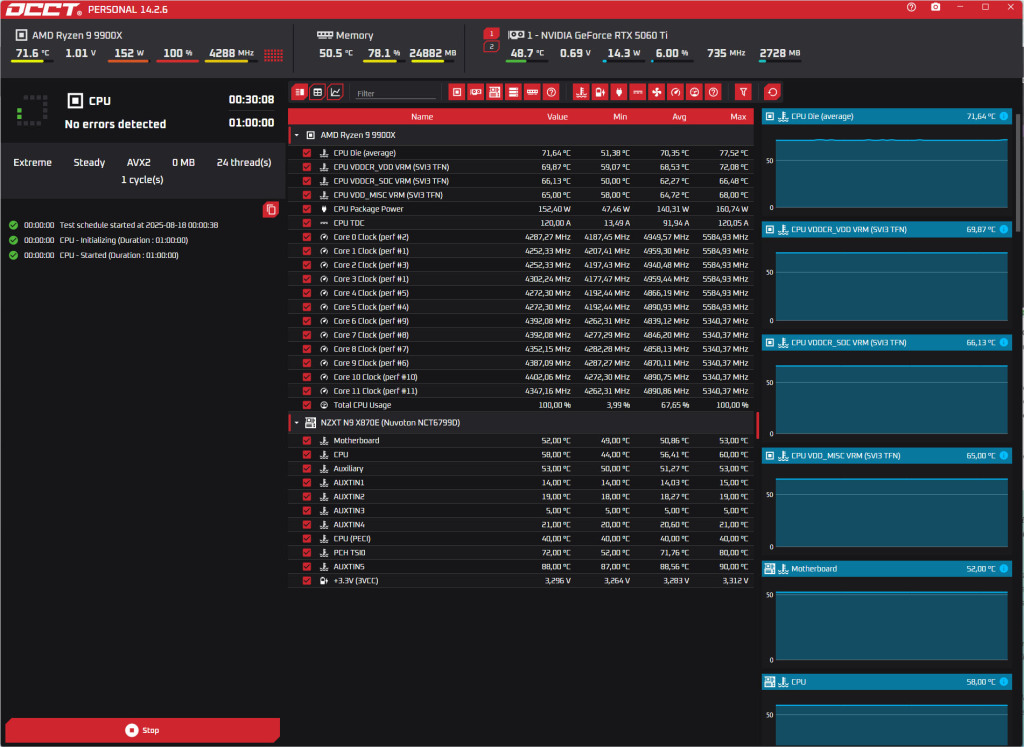
Task: Reset sensor min/max values with the refresh icon
Action: tap(773, 92)
